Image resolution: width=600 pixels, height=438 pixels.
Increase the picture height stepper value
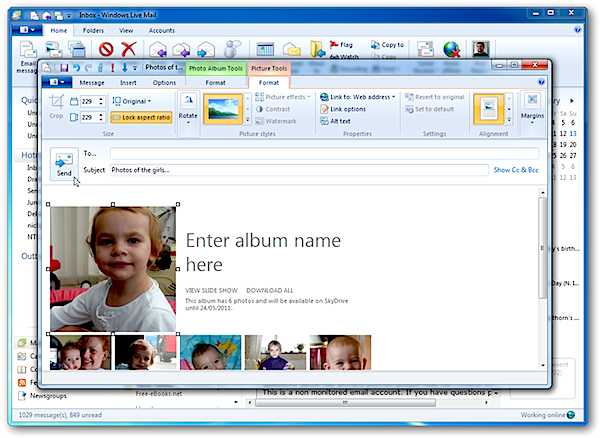[101, 114]
